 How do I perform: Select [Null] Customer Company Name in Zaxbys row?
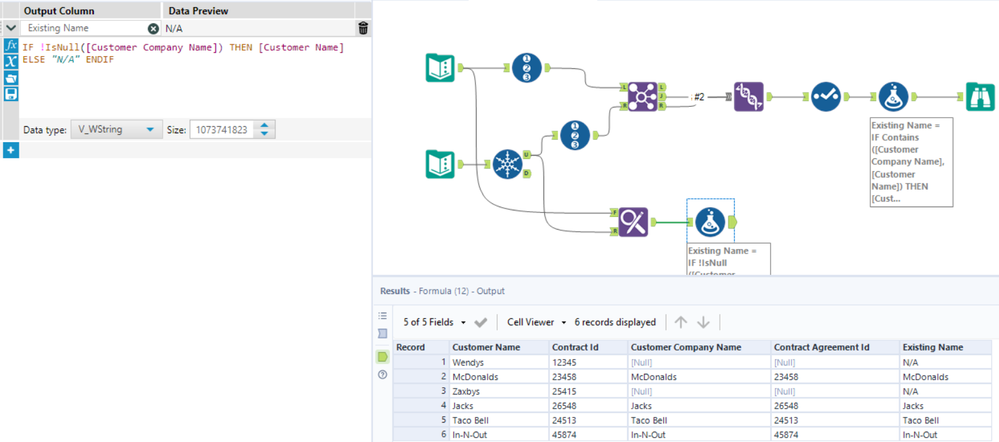click(700, 391)
